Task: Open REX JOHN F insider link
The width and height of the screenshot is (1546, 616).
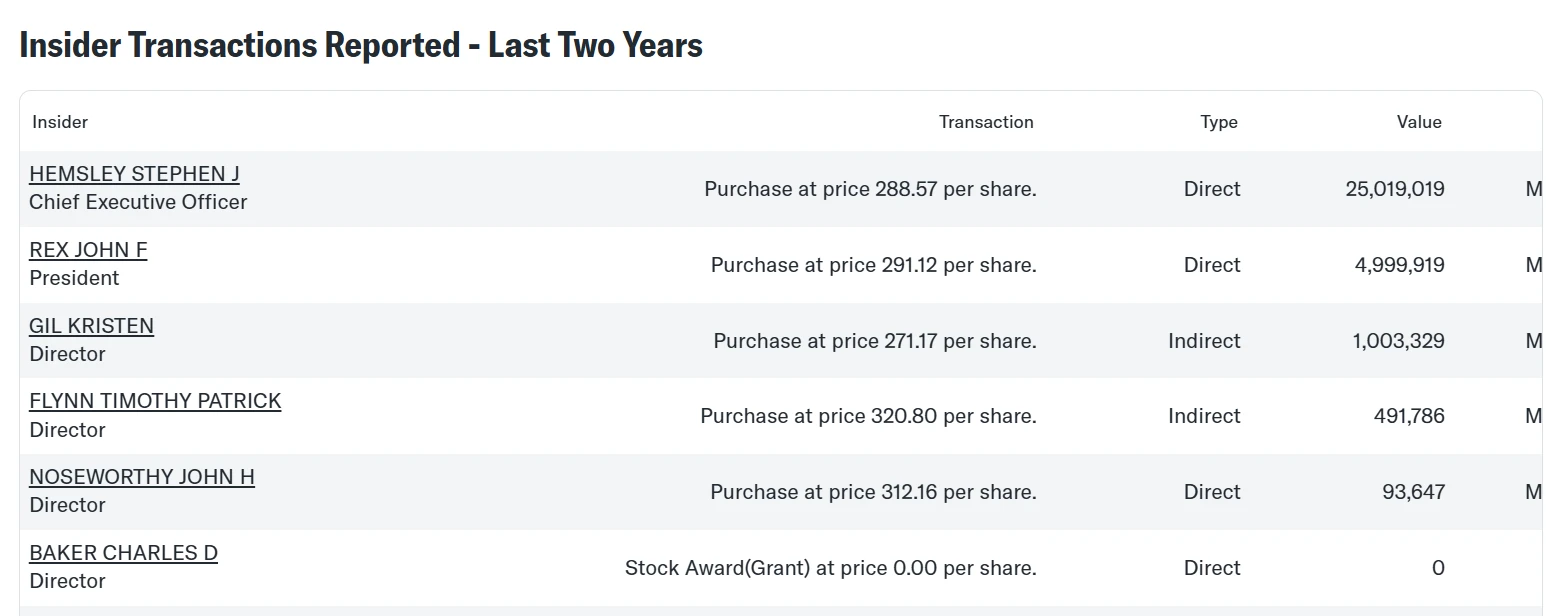Action: [88, 250]
